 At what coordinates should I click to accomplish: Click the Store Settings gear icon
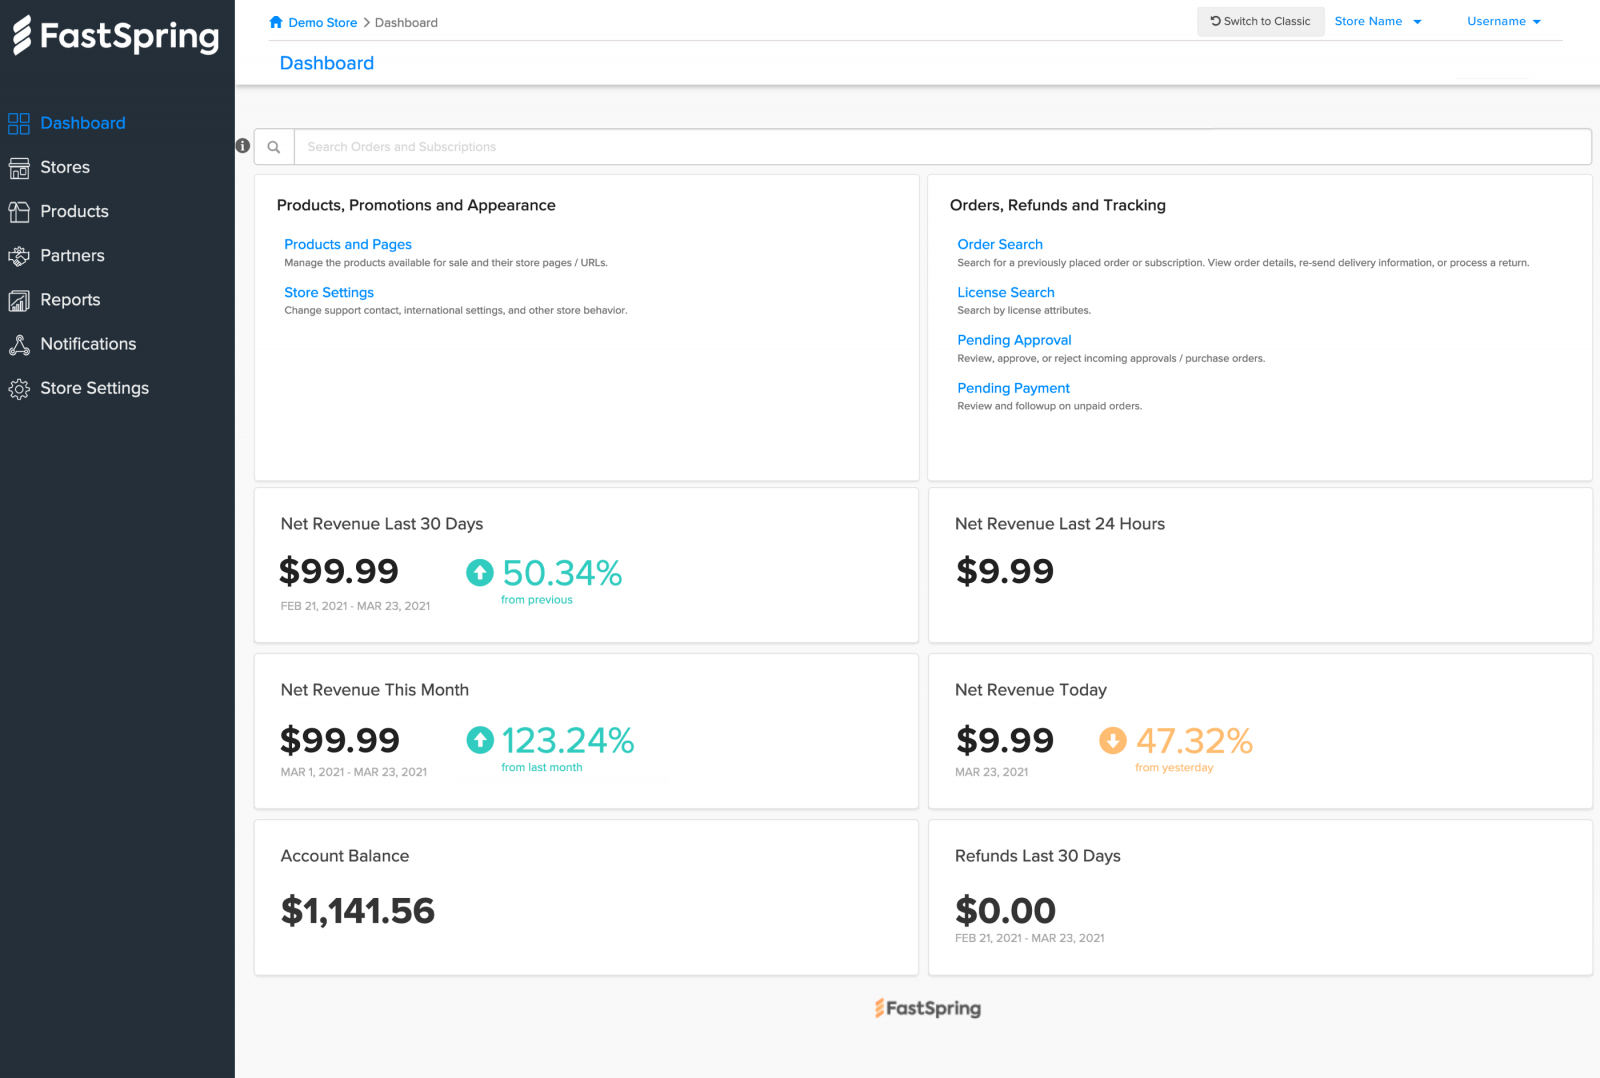pos(19,389)
